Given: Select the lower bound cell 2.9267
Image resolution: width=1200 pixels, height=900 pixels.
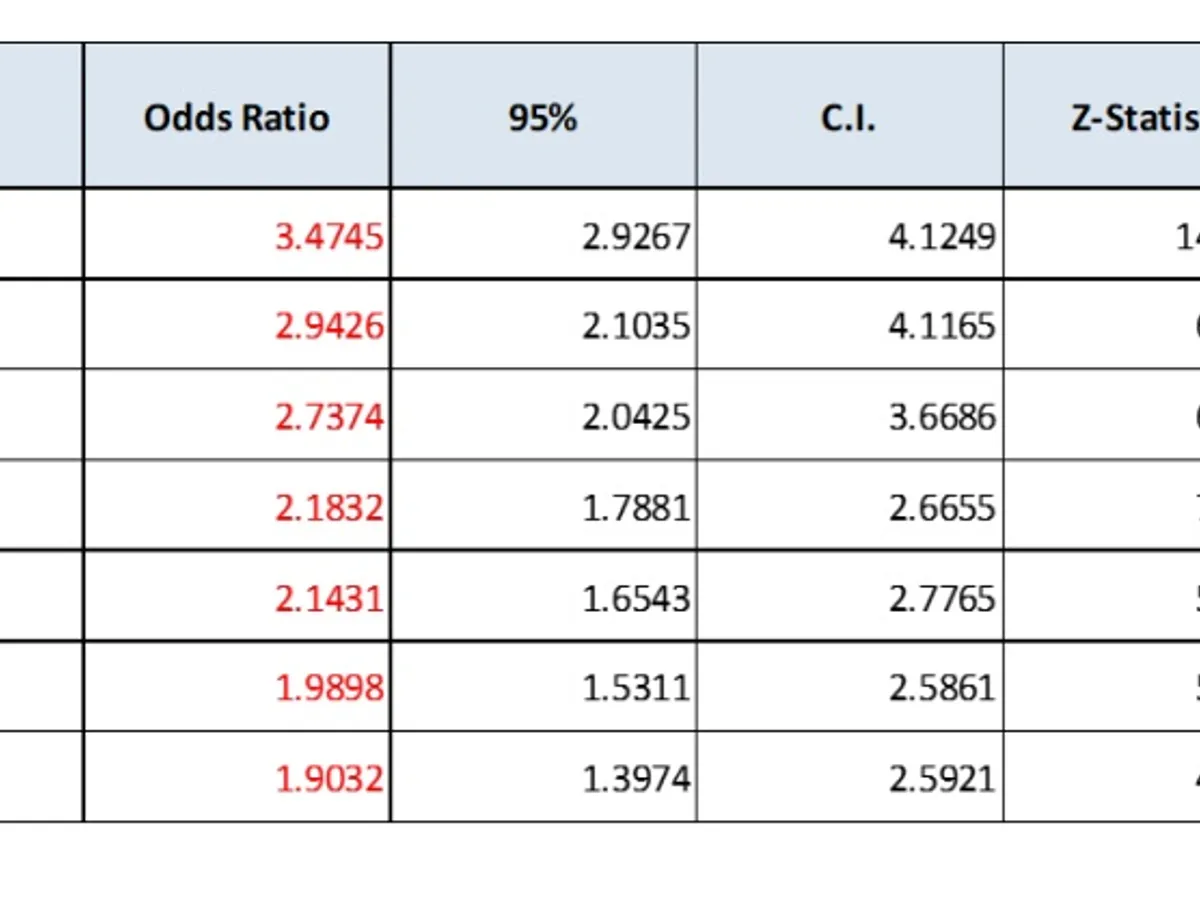Looking at the screenshot, I should coord(636,236).
